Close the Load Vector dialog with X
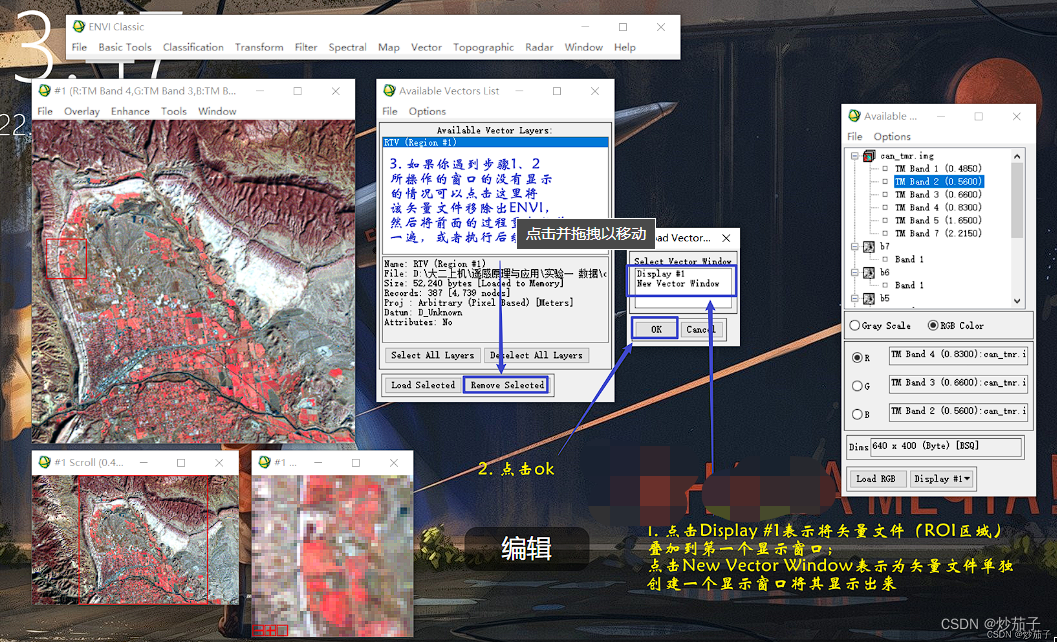Screen dimensions: 1057x642 coord(726,238)
